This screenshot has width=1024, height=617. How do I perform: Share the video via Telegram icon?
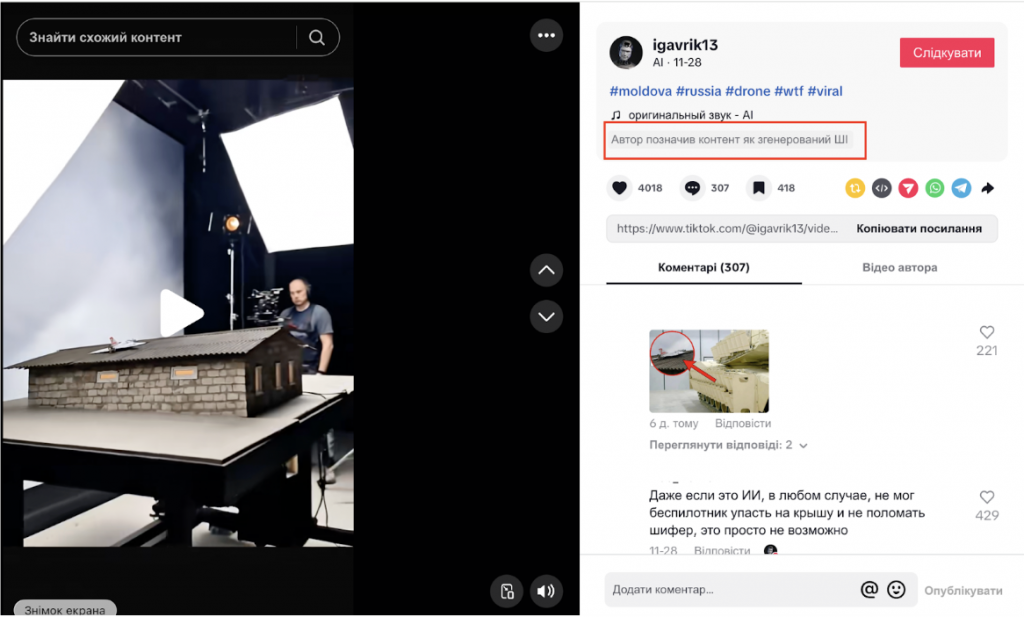[960, 188]
